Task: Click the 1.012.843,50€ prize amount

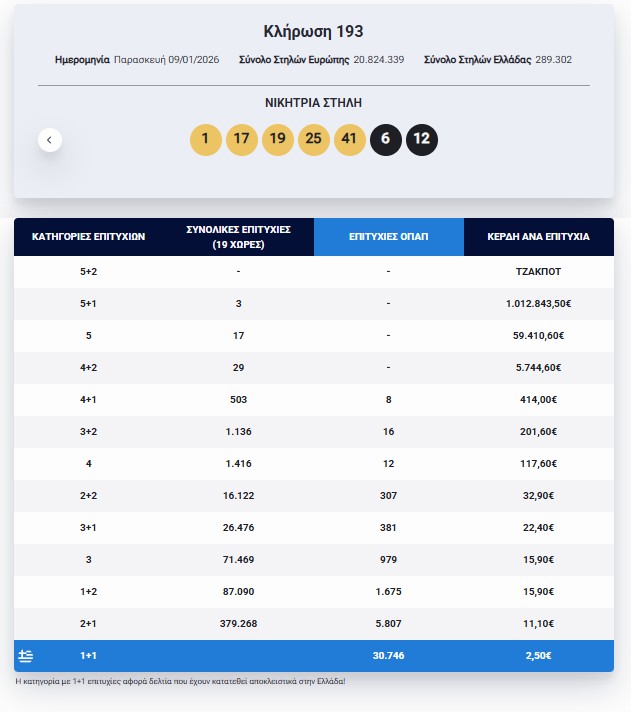Action: click(538, 303)
